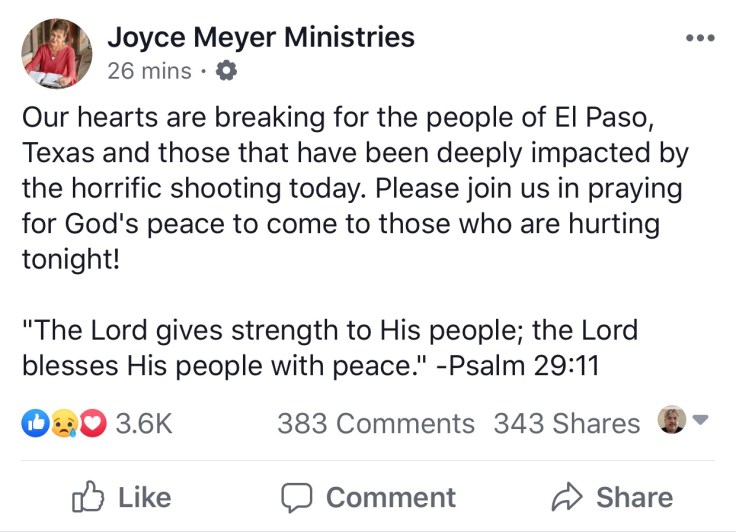Screen dimensions: 736x532
Task: Open the 383 Comments link
Action: (x=375, y=423)
